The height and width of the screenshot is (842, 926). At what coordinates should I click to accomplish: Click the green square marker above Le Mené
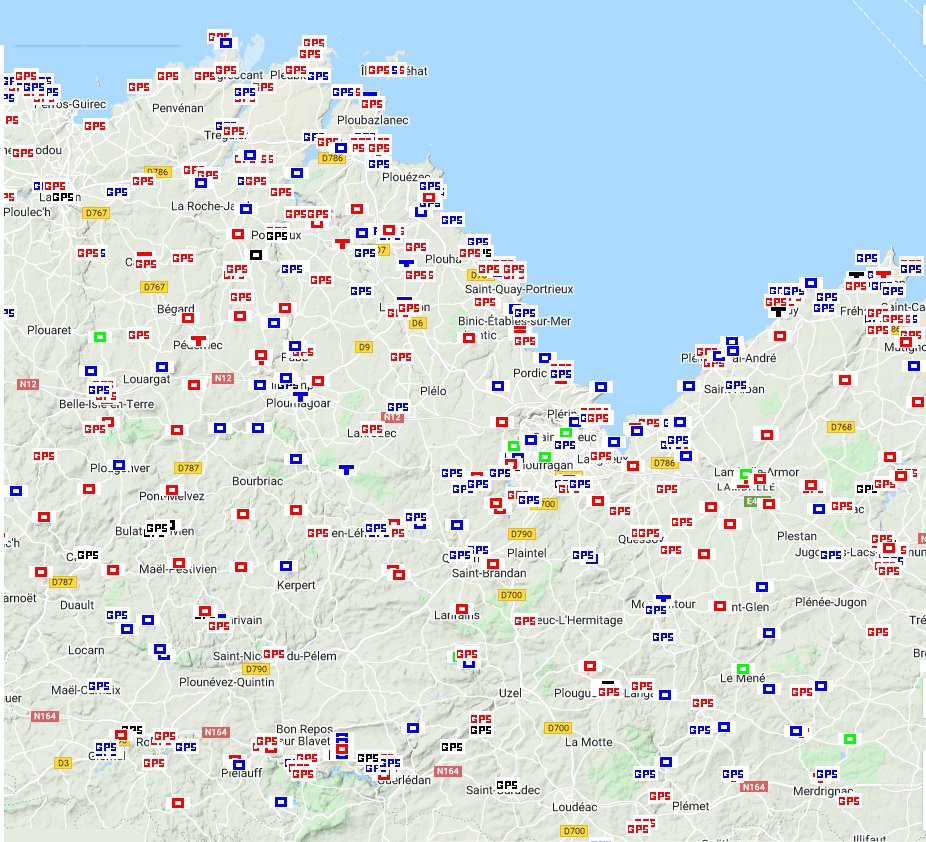click(742, 668)
